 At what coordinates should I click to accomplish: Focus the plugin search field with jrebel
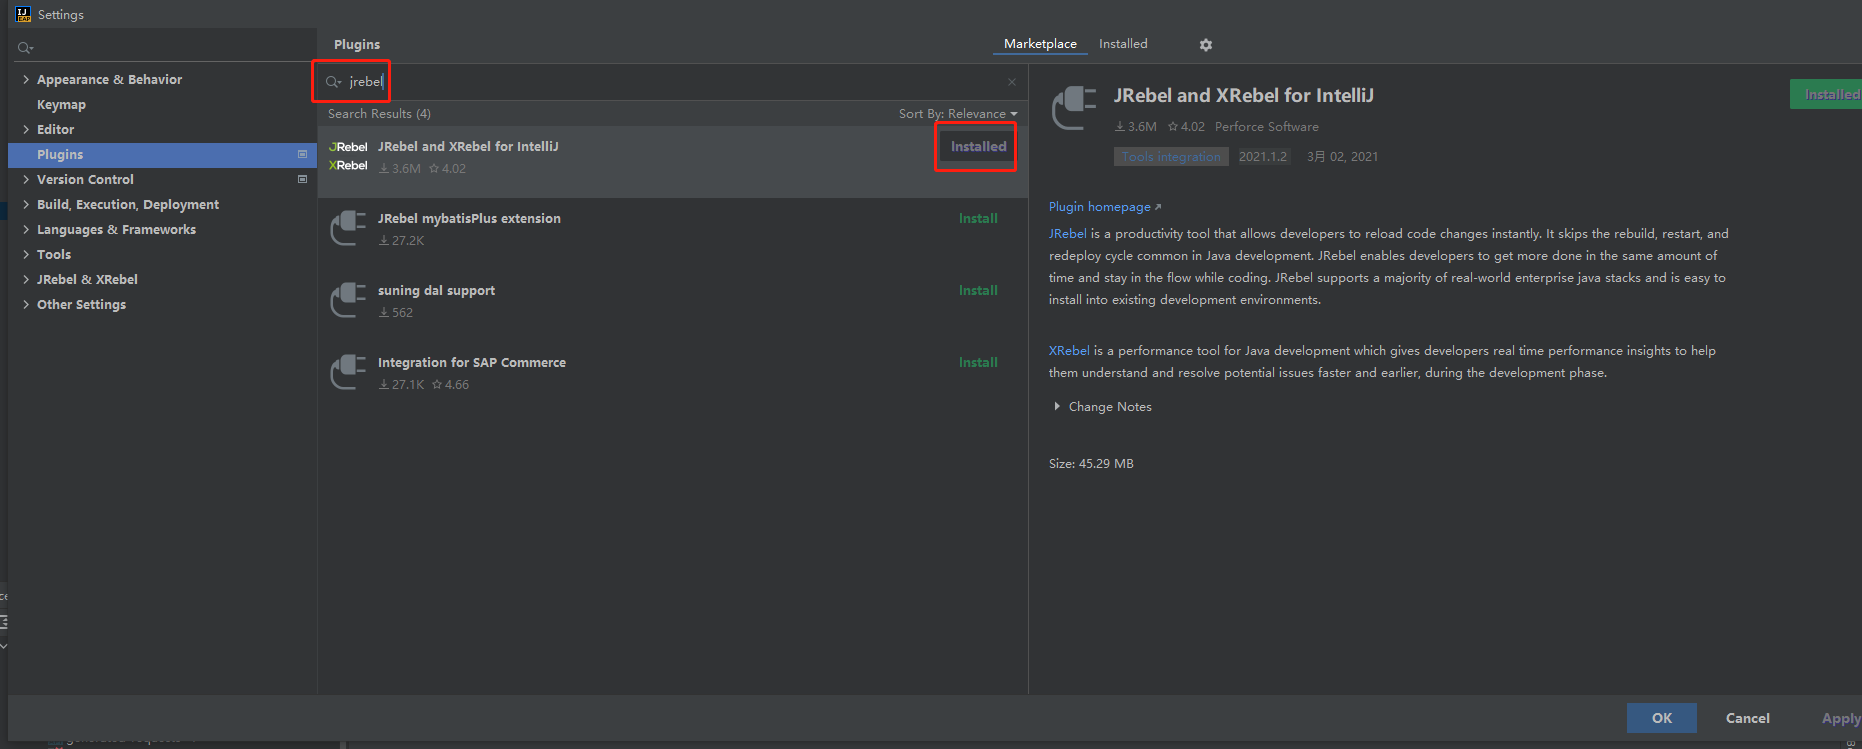(670, 82)
